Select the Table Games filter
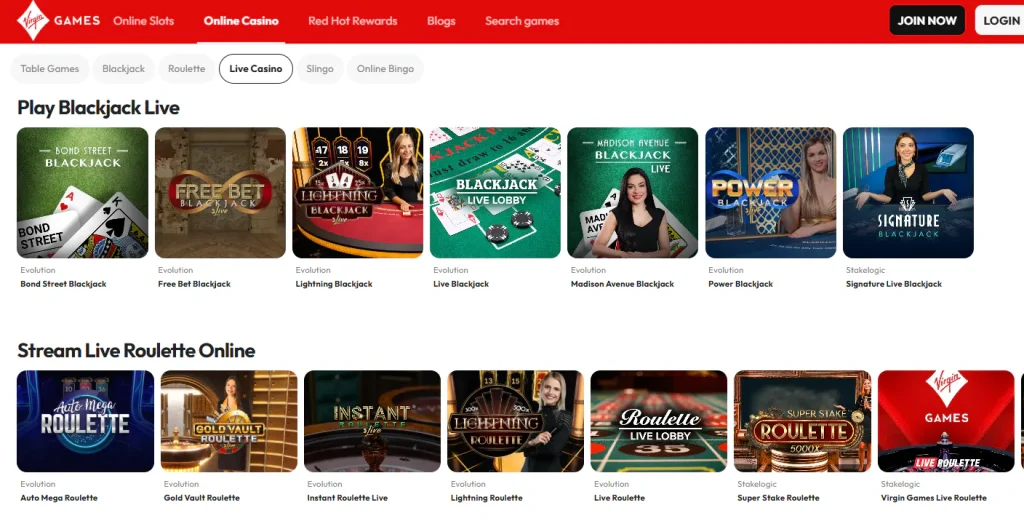This screenshot has width=1024, height=521. 50,69
